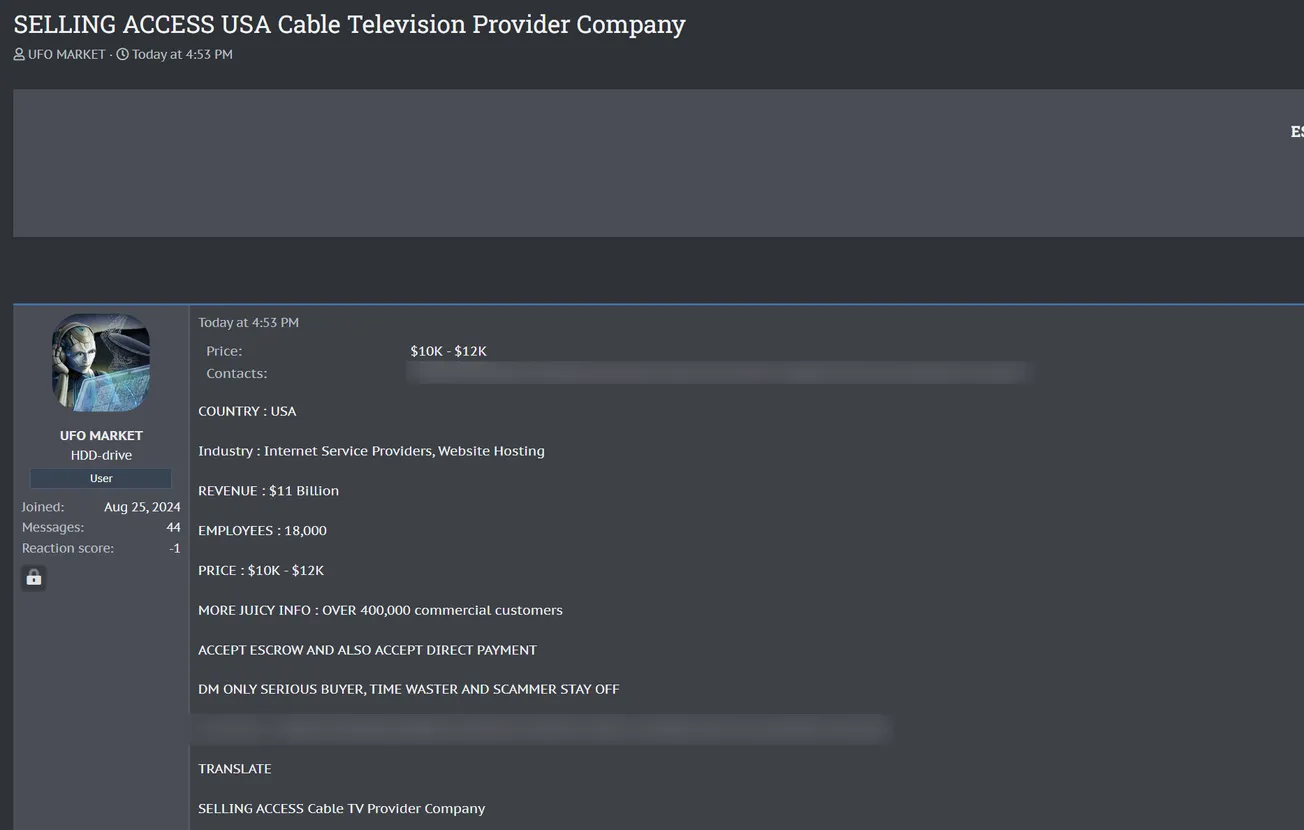The width and height of the screenshot is (1304, 830).
Task: Click the clock icon in thread header
Action: coord(123,55)
